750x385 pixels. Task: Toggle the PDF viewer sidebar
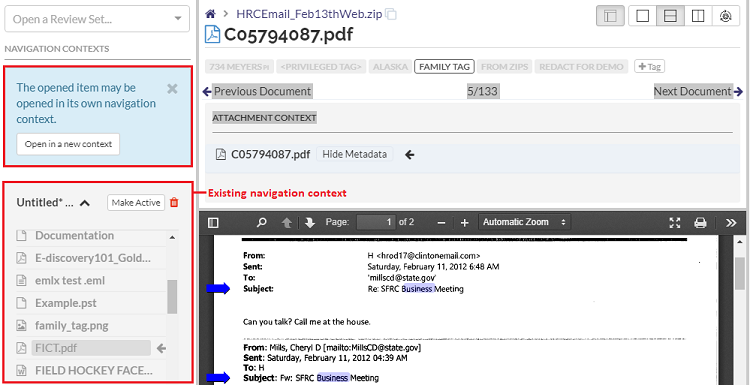pyautogui.click(x=213, y=222)
